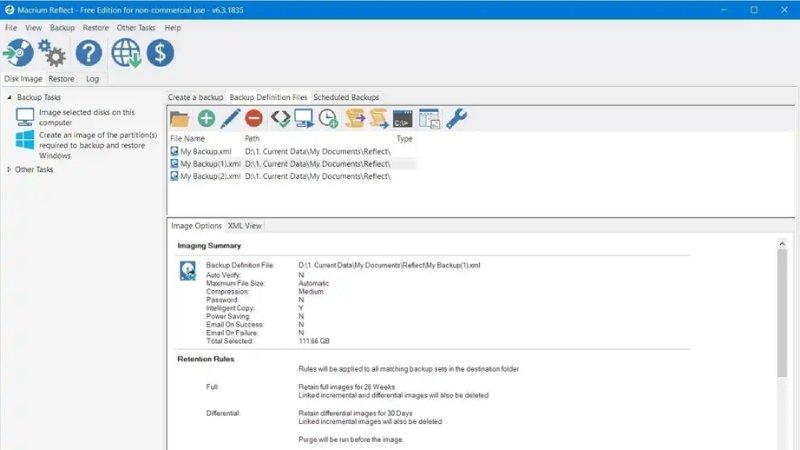Click Retain full images for 26 Weeks text
The height and width of the screenshot is (450, 800).
[x=346, y=387]
